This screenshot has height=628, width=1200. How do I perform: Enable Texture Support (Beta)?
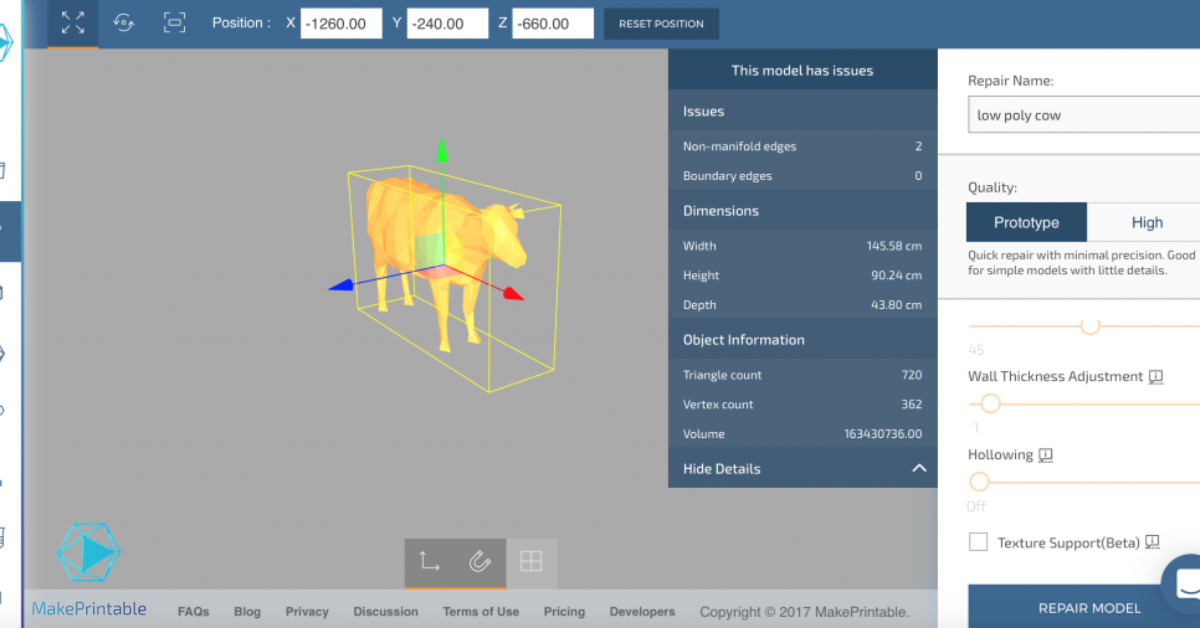pyautogui.click(x=977, y=541)
